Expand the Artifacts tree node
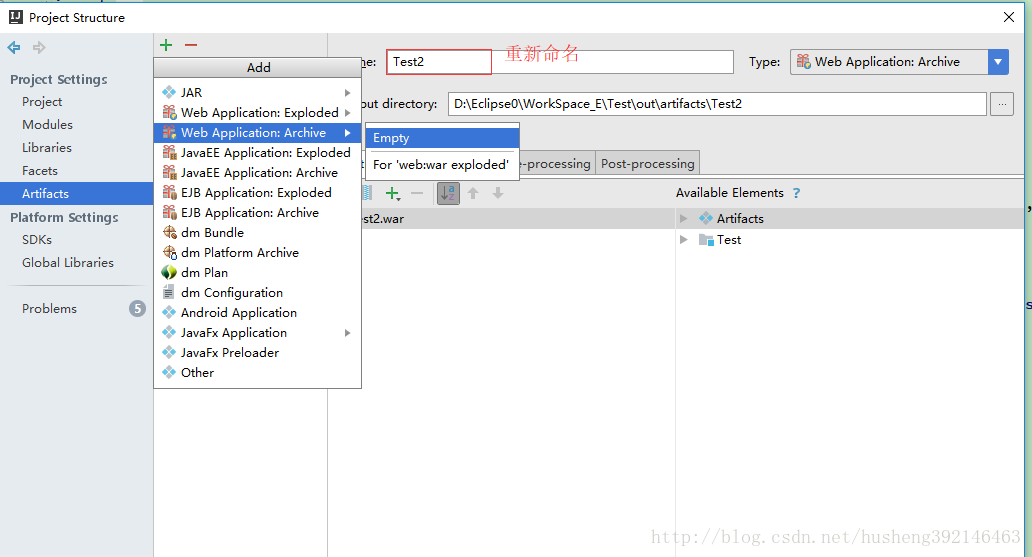Viewport: 1032px width, 557px height. [684, 218]
